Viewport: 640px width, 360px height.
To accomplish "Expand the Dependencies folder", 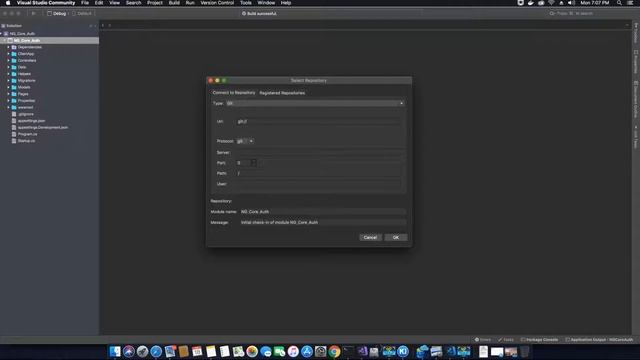I will coord(8,47).
